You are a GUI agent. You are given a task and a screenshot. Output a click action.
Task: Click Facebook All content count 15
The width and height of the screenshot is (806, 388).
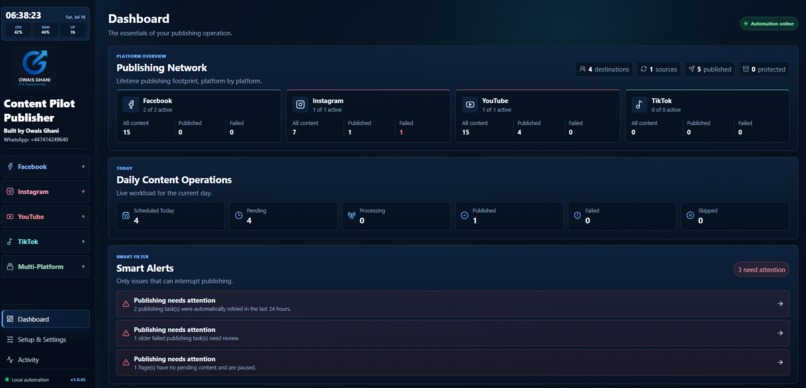point(126,132)
